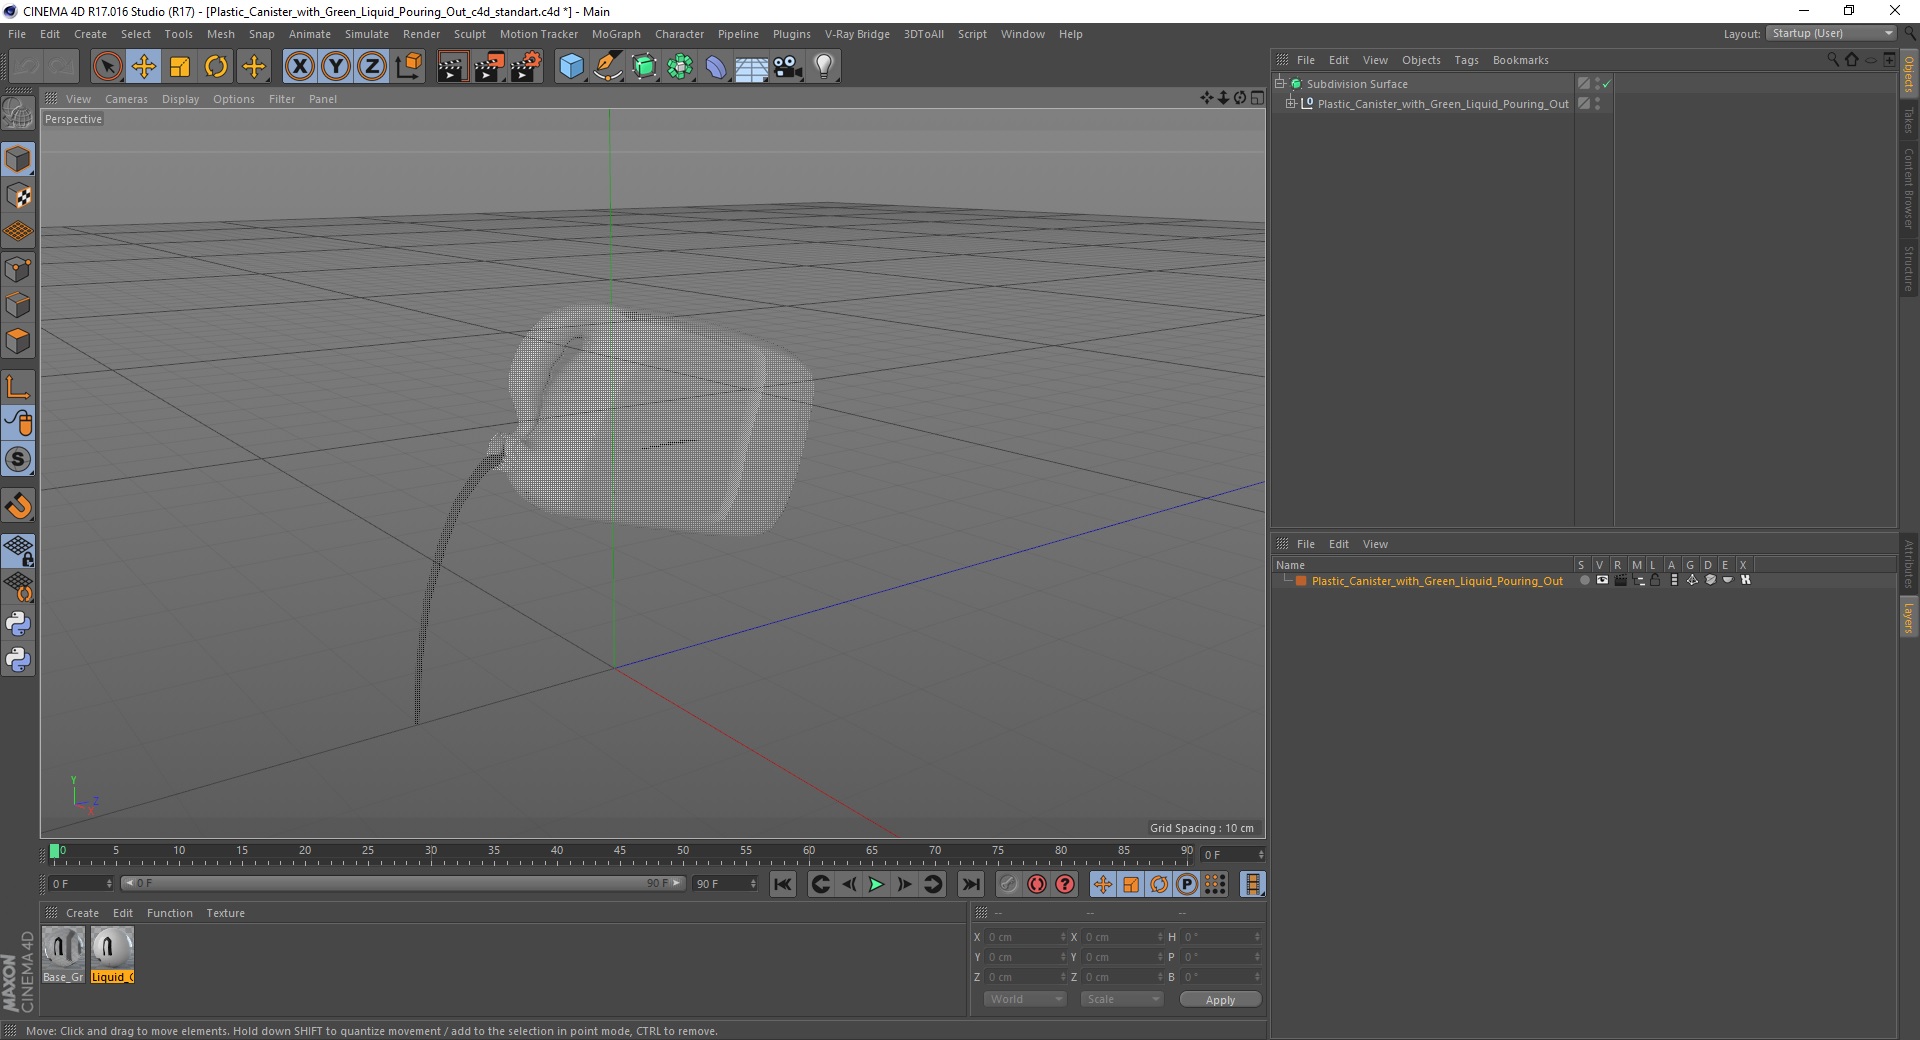Play the animation forward
1920x1040 pixels.
click(876, 884)
